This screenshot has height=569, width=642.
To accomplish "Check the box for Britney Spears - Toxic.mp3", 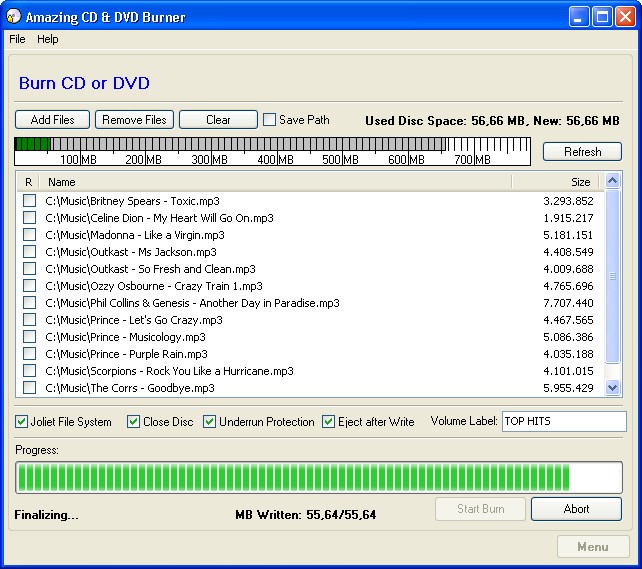I will [x=30, y=201].
